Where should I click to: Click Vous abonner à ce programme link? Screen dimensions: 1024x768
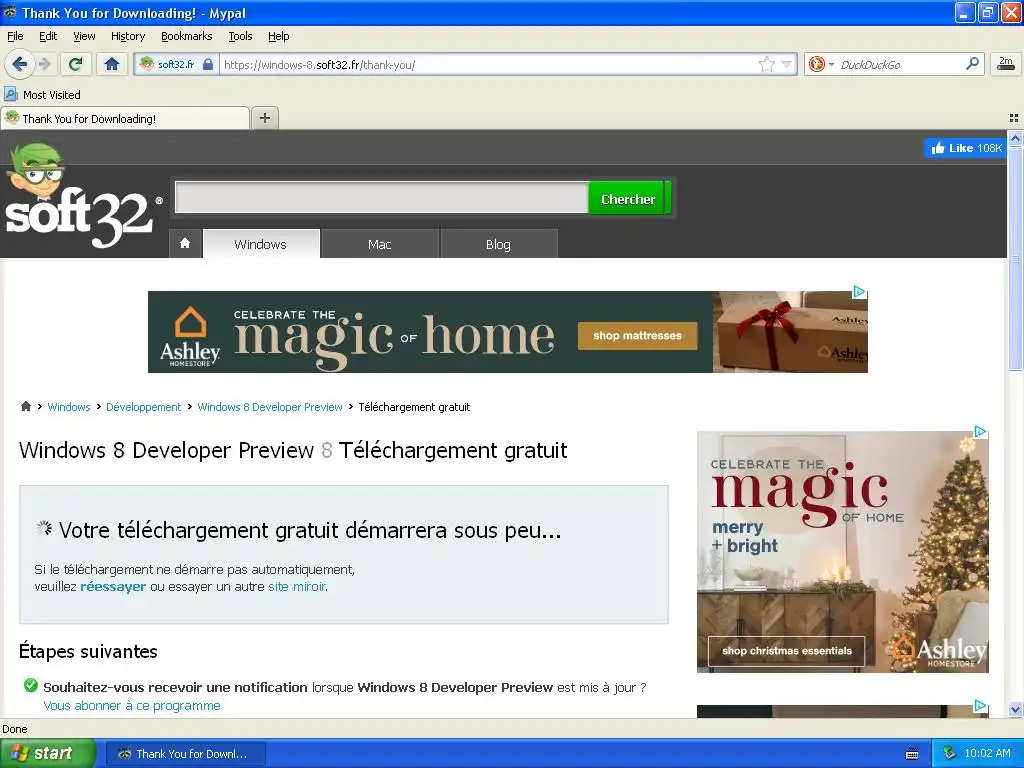132,705
